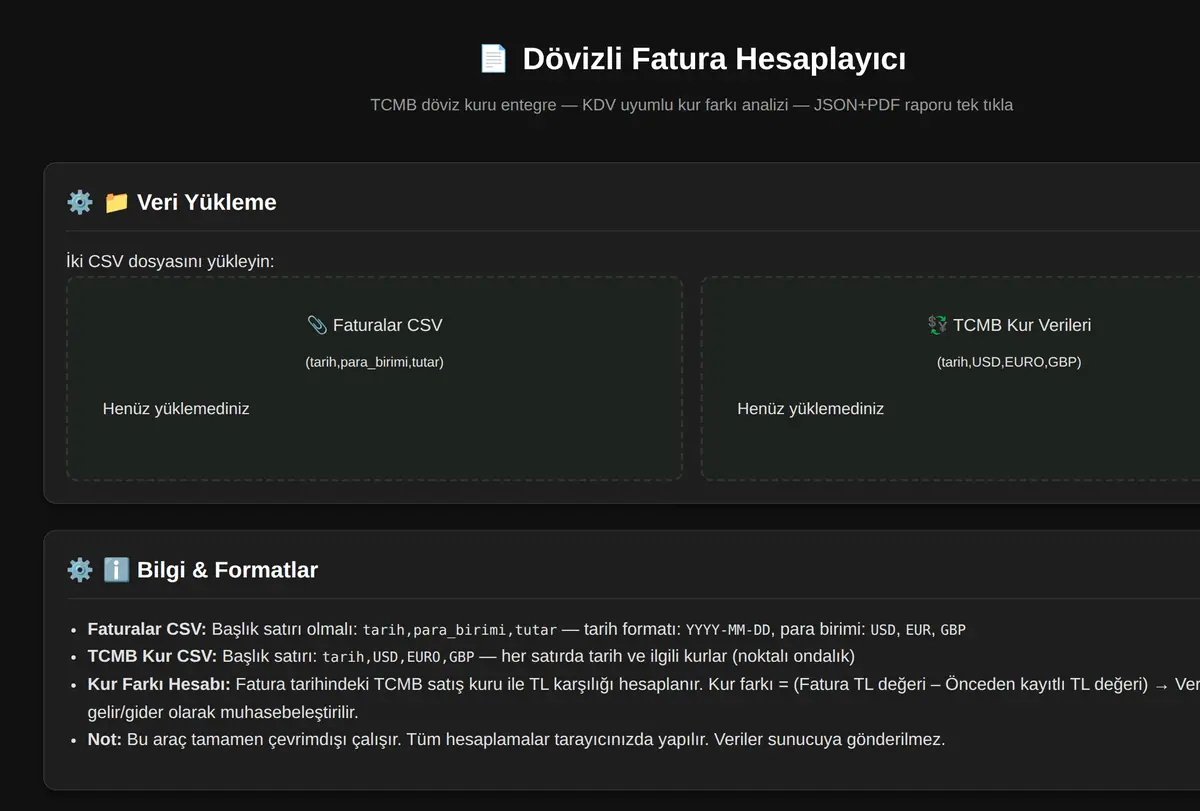The image size is (1200, 811).
Task: Open the TCMB Kur Verileri upload drop zone
Action: click(950, 379)
